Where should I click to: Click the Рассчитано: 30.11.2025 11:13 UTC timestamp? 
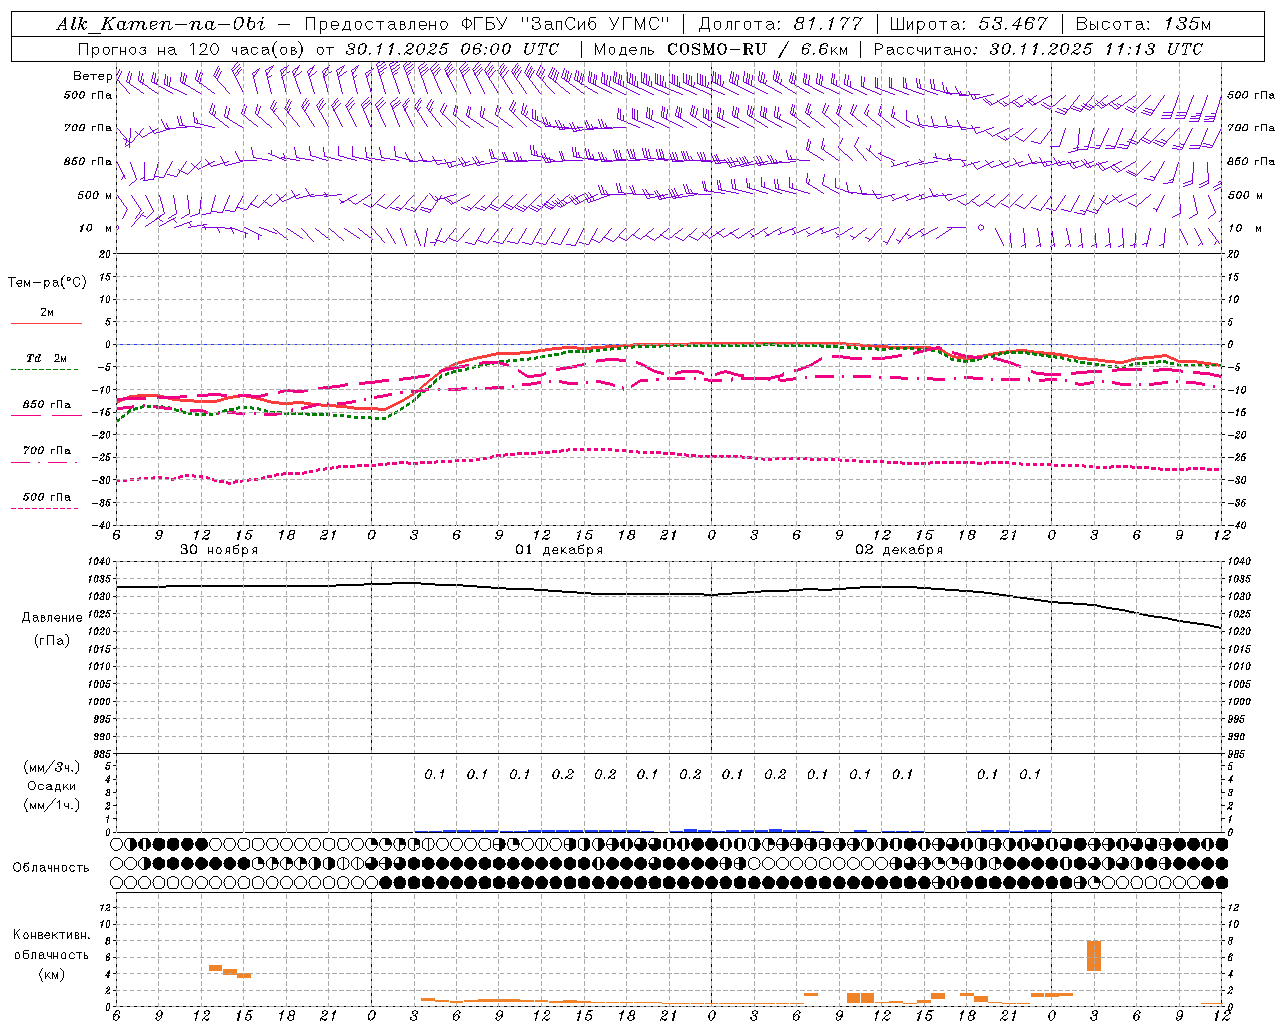pos(1038,49)
